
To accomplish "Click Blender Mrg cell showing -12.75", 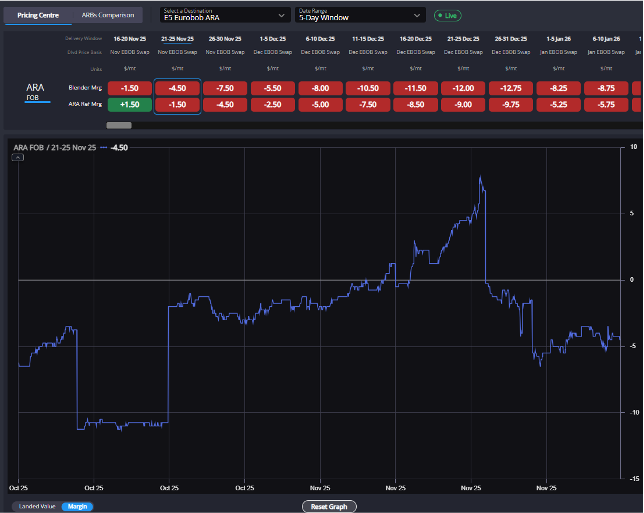I will coord(511,88).
